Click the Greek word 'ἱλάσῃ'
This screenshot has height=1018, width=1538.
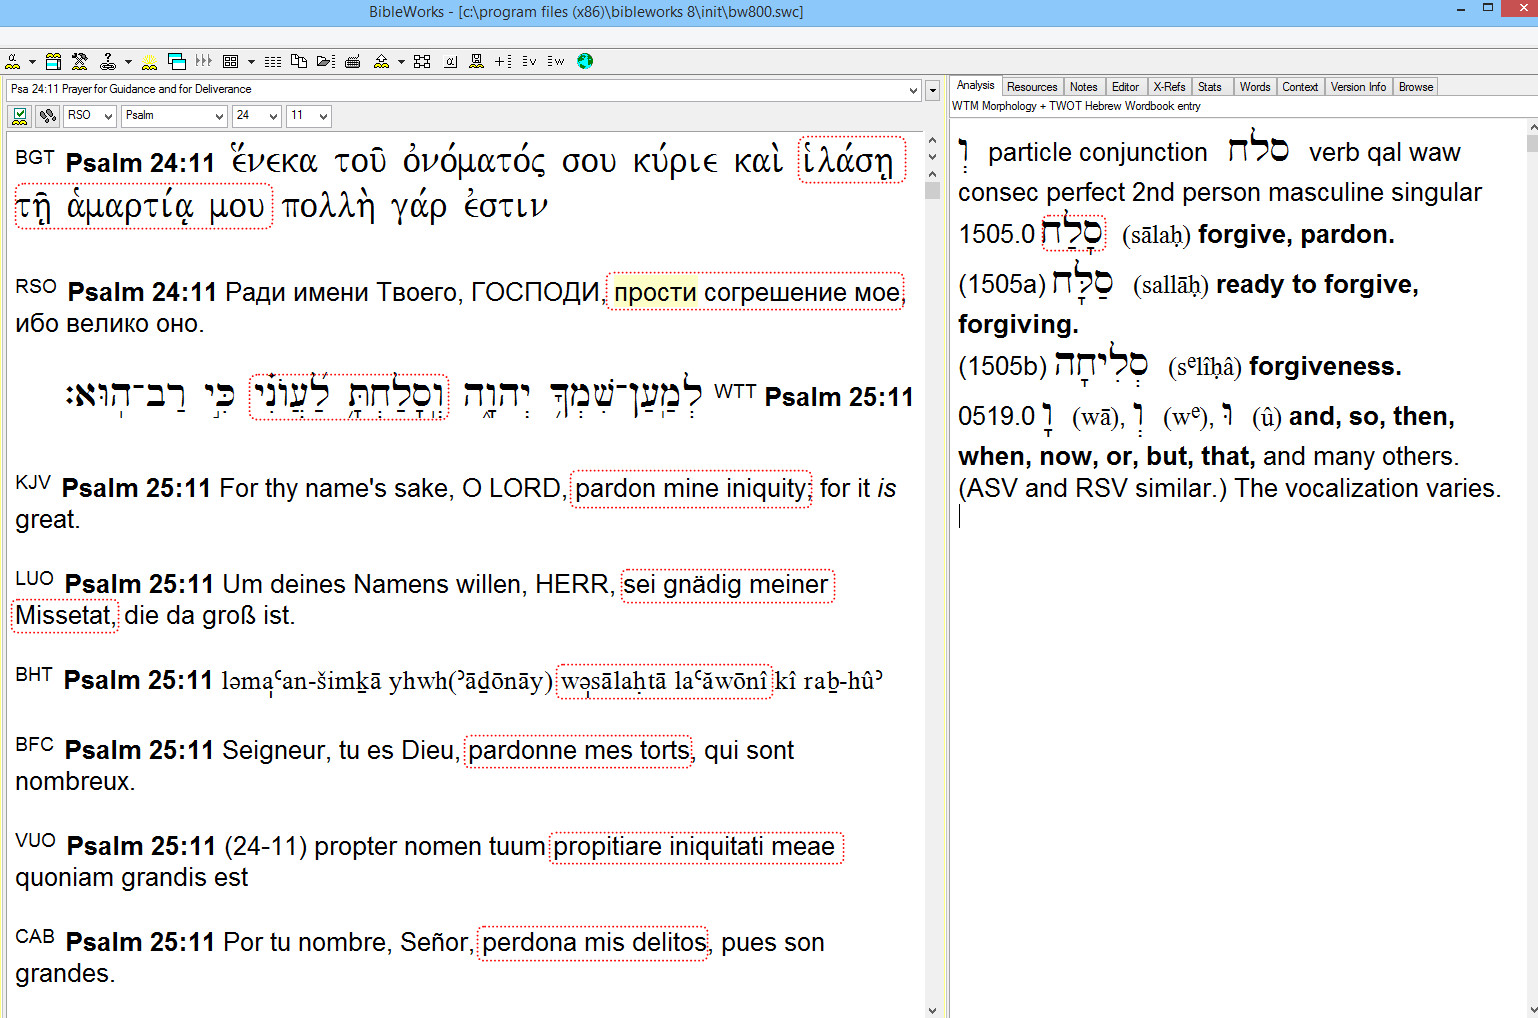pos(850,160)
